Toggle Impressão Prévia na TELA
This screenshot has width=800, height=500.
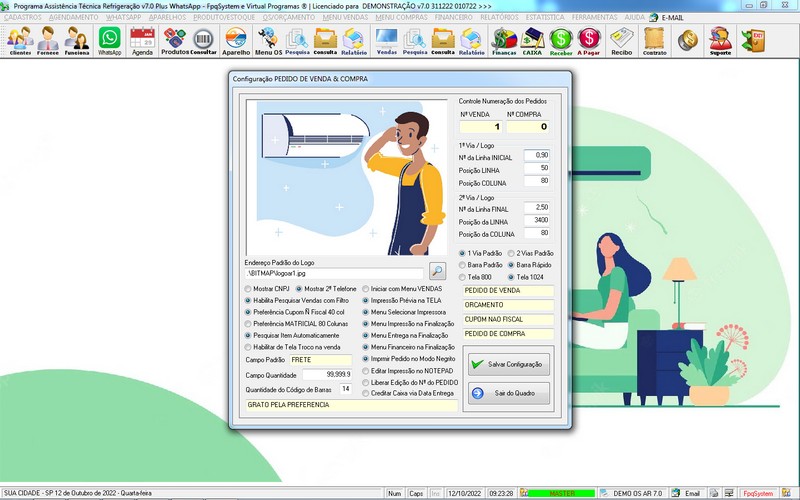[x=402, y=301]
